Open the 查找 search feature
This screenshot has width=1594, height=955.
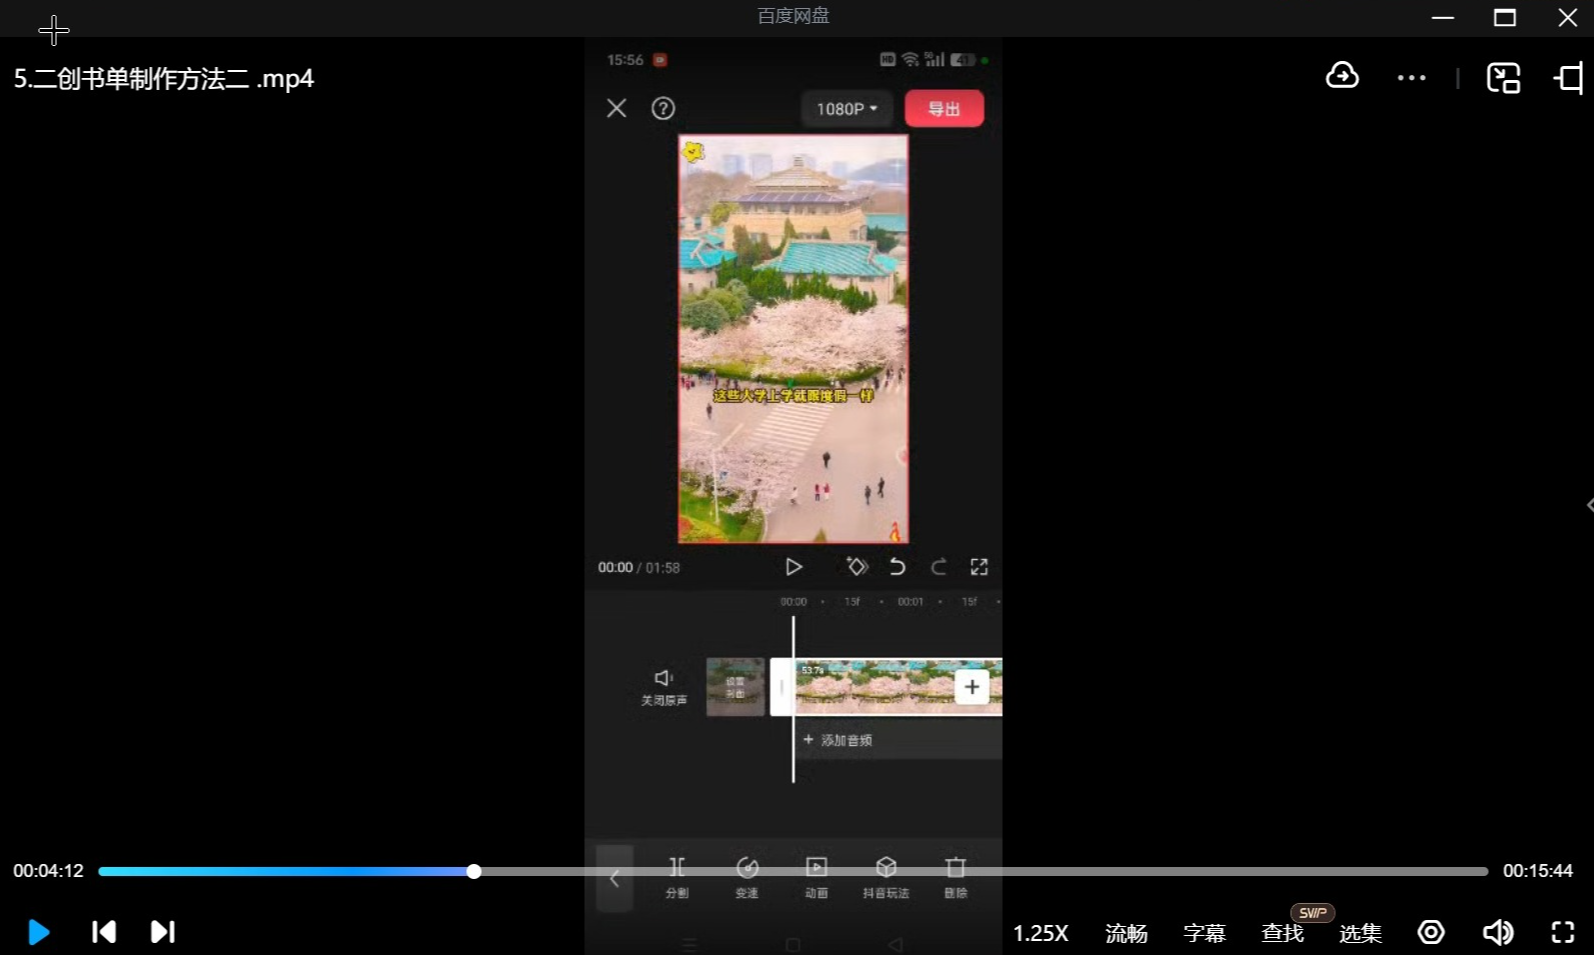tap(1282, 933)
